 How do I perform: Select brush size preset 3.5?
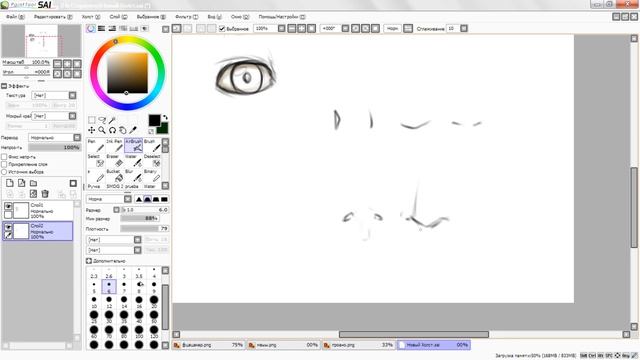tap(139, 273)
